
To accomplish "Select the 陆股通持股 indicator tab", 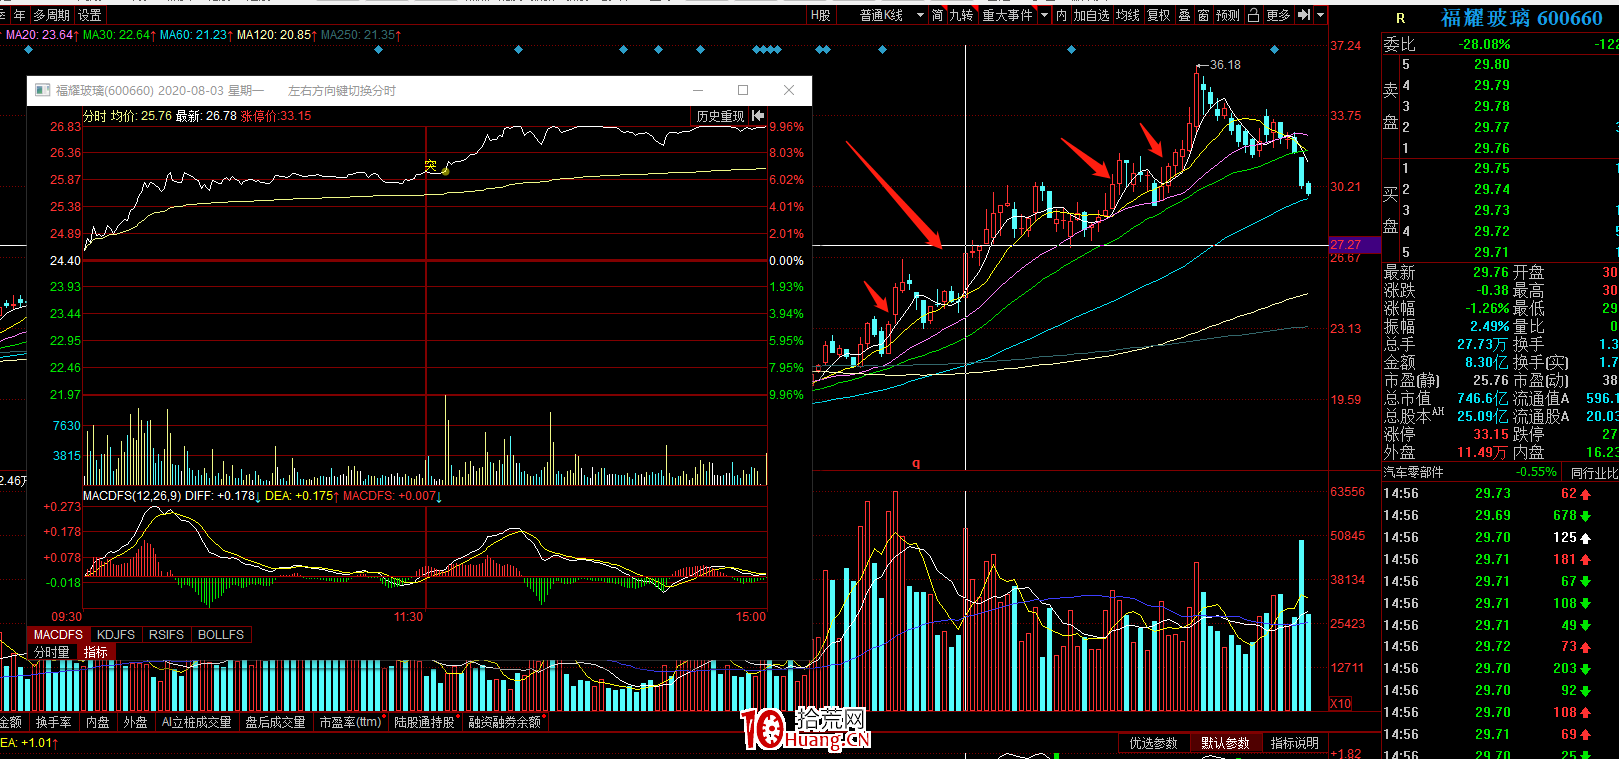I will click(424, 722).
